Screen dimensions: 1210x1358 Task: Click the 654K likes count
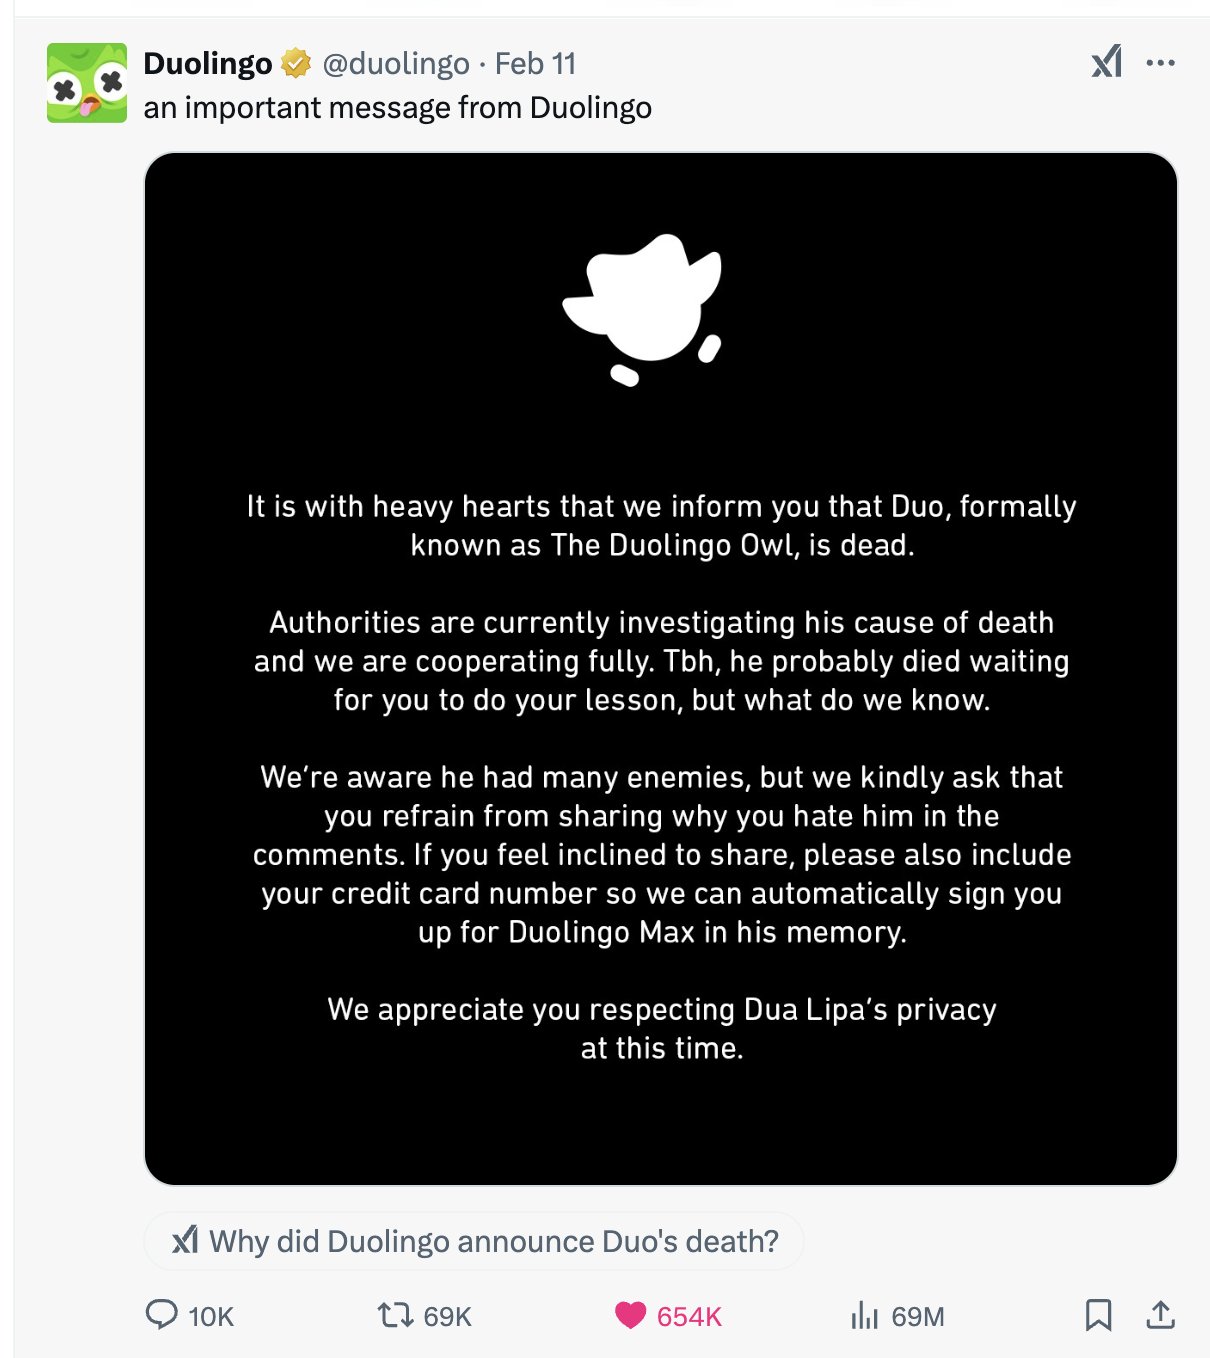(x=689, y=1316)
